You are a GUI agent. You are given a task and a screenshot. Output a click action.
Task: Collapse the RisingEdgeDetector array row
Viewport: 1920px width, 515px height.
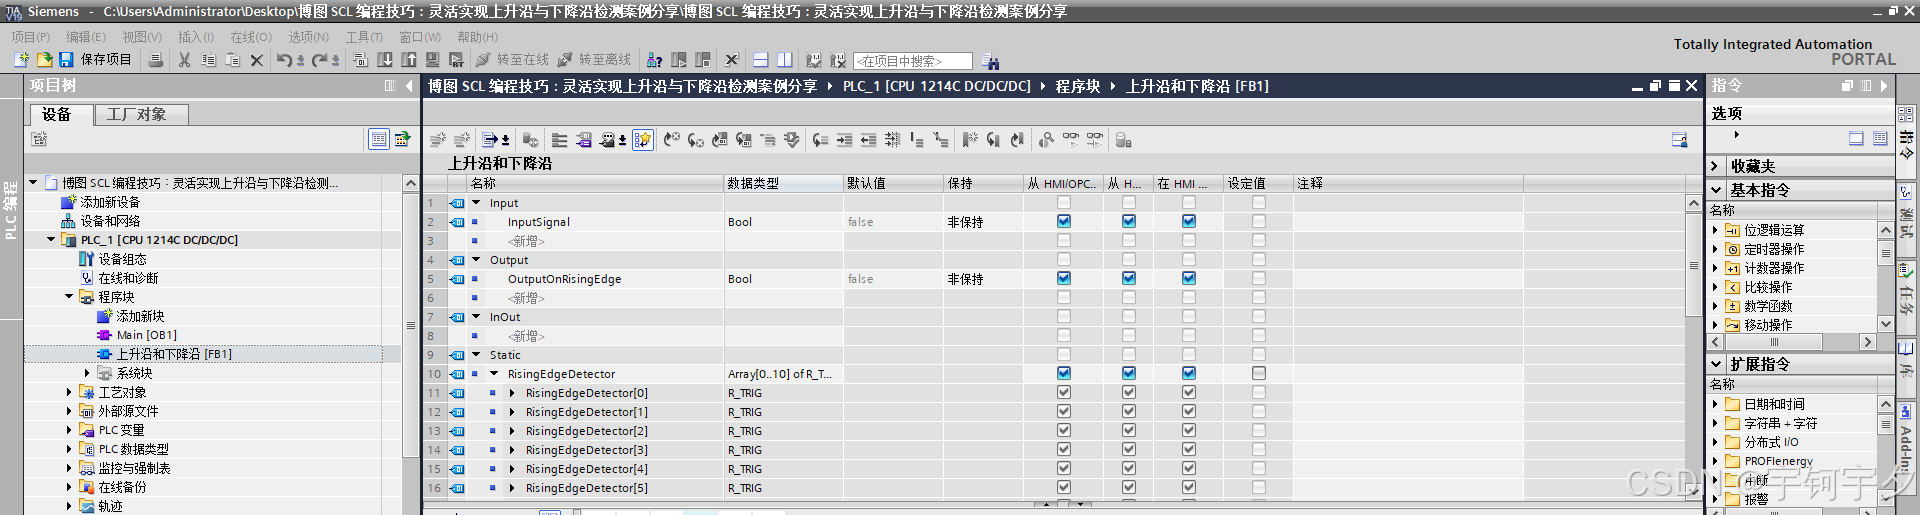(494, 374)
